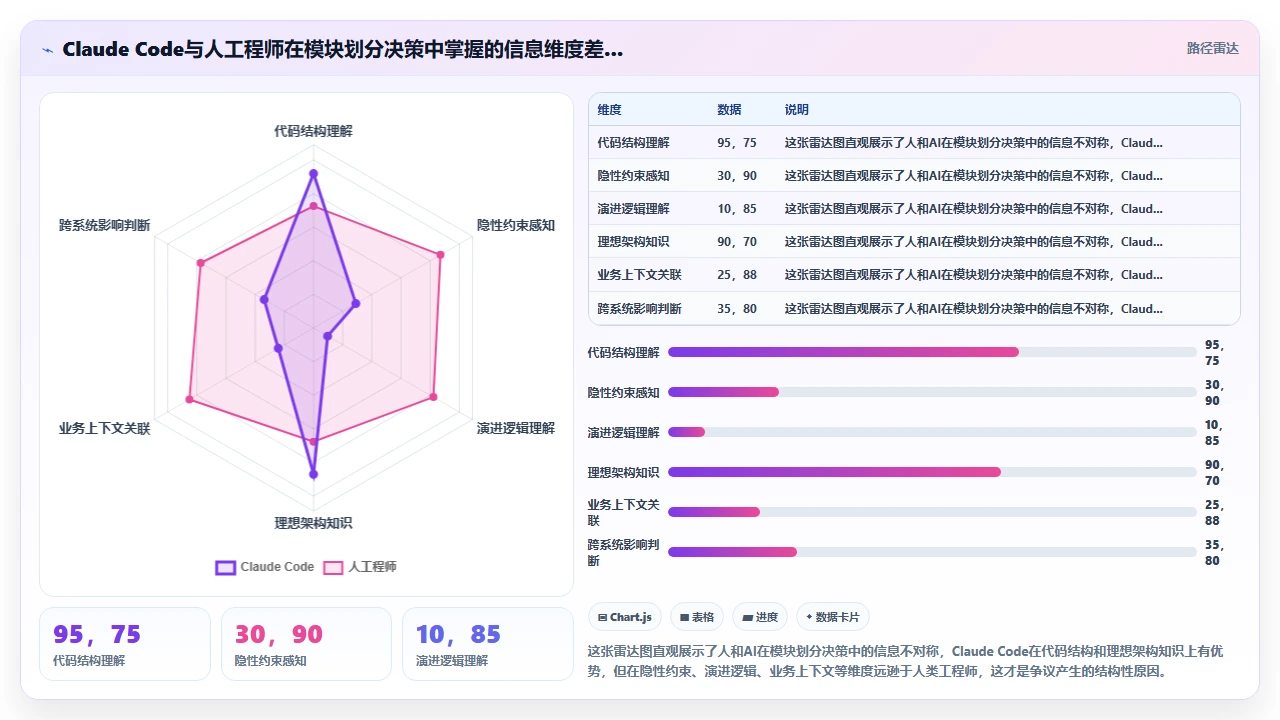The height and width of the screenshot is (720, 1280).
Task: Click radar axis label 演进逻辑理解
Action: tap(516, 428)
